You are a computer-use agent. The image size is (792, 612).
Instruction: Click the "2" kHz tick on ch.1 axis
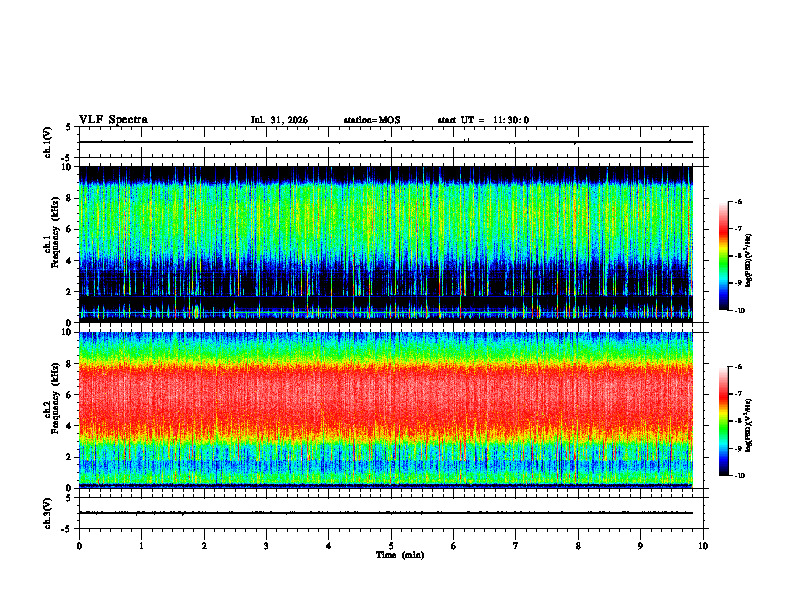[70, 292]
